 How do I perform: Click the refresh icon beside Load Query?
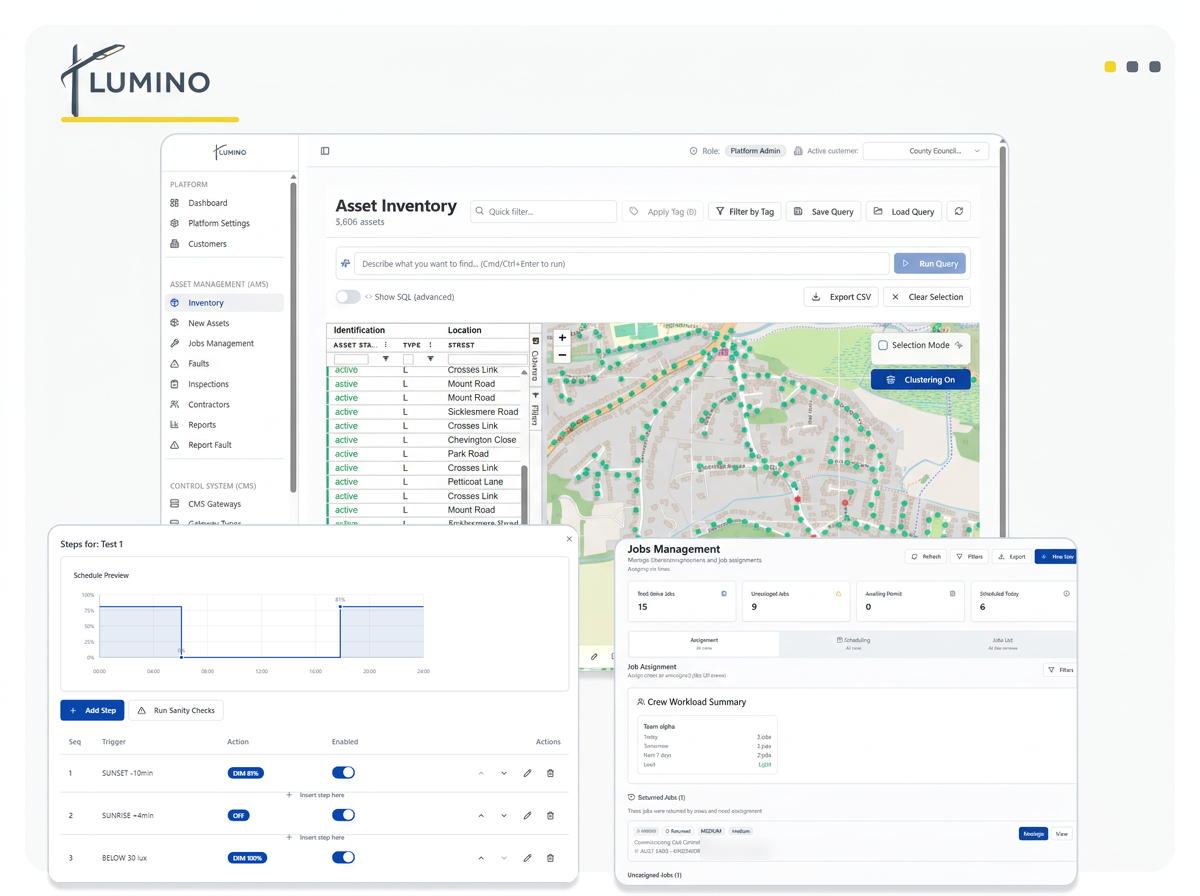(959, 211)
